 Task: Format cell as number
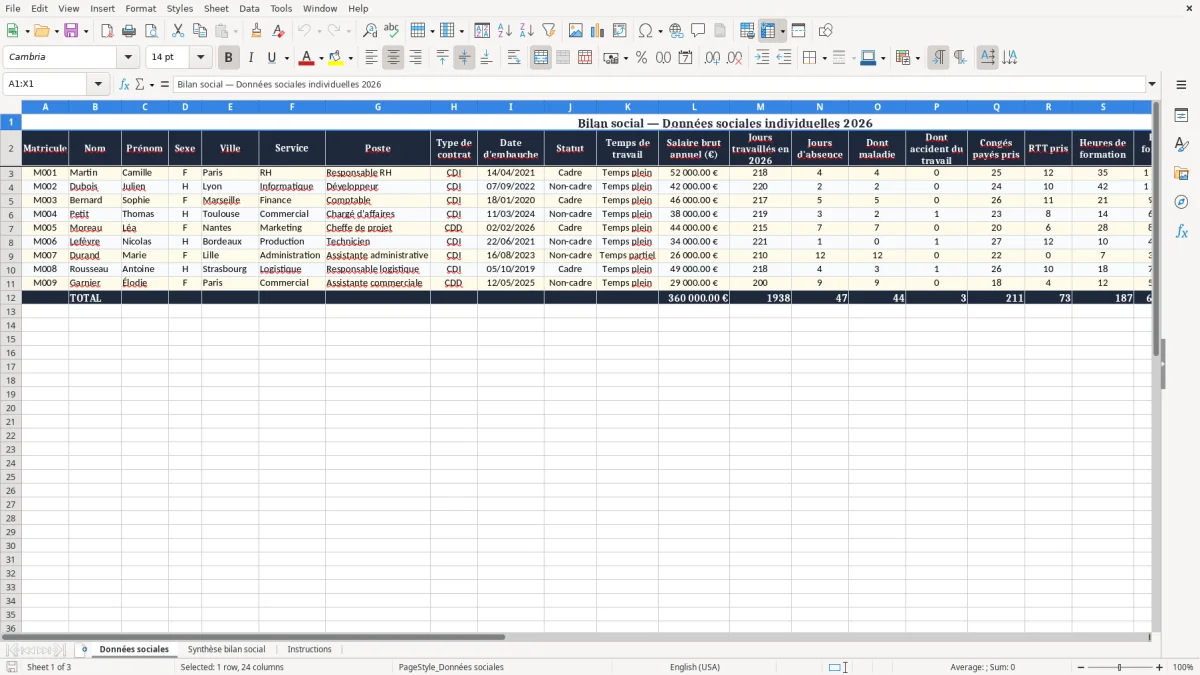coord(663,58)
